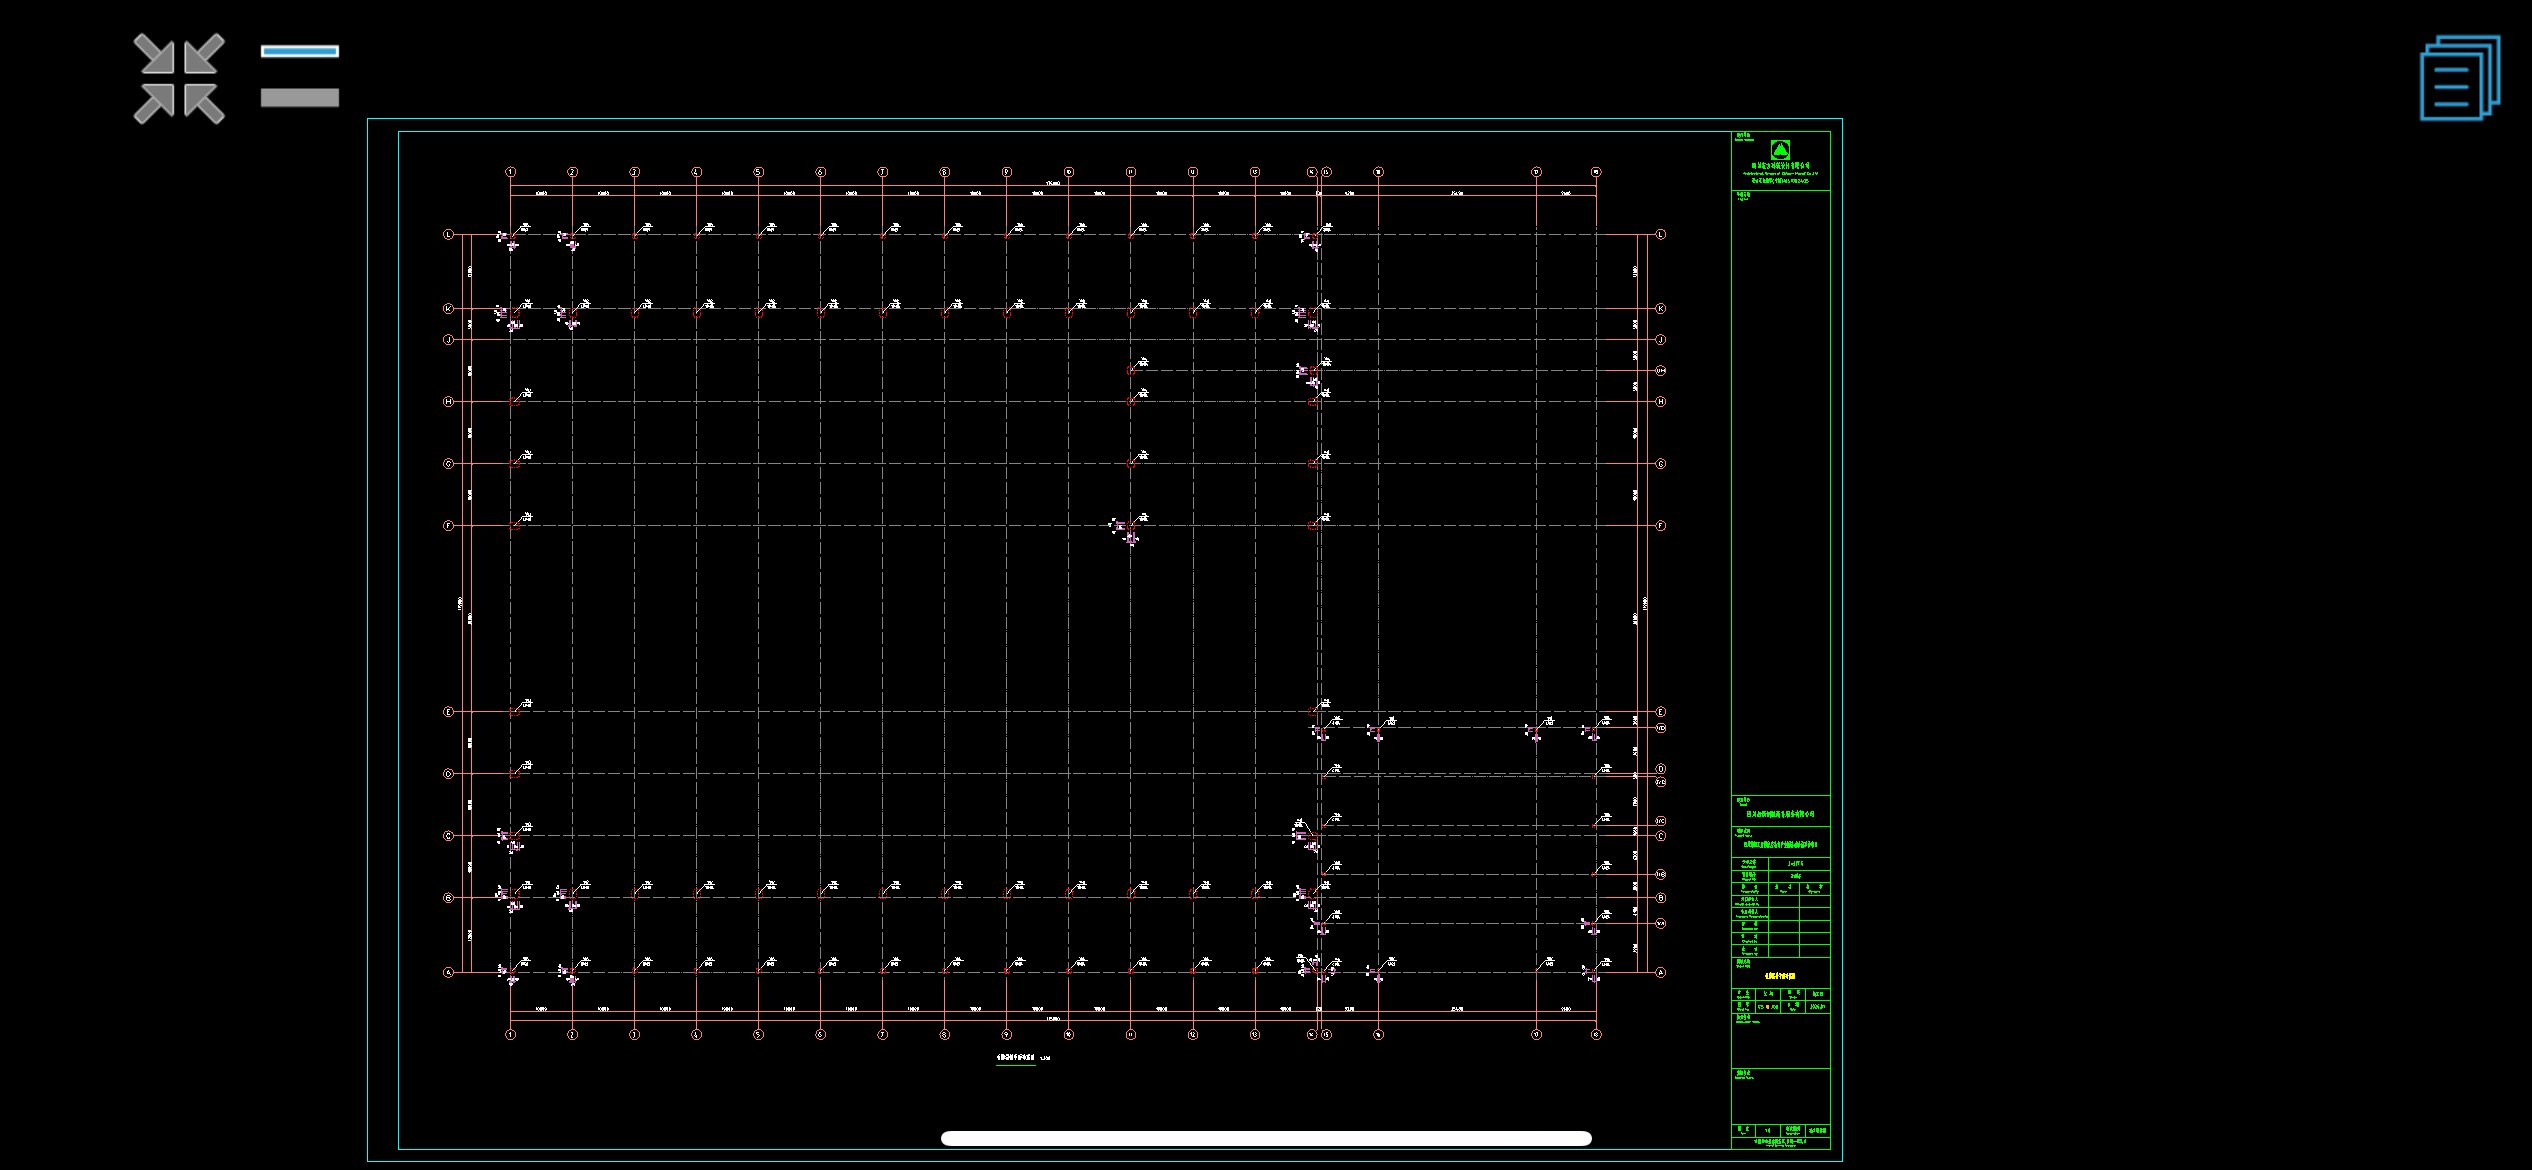Click grid bubble F on left side
The image size is (2532, 1170).
point(448,526)
